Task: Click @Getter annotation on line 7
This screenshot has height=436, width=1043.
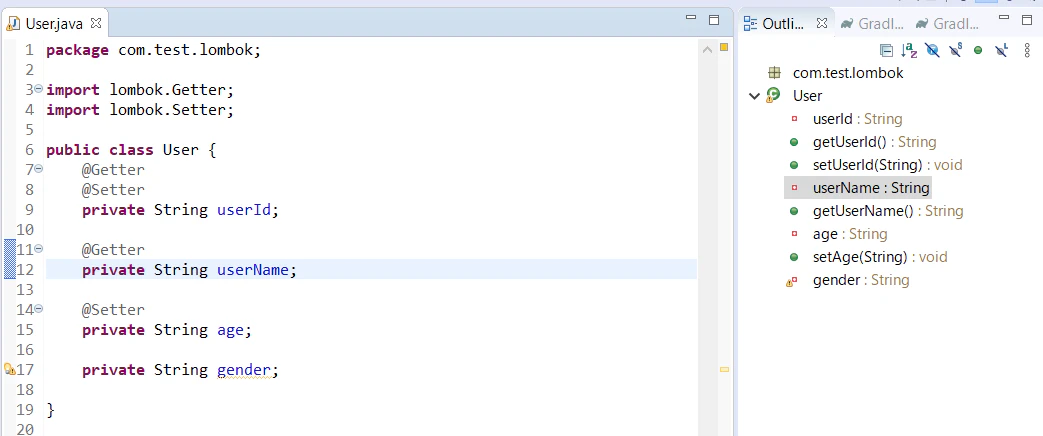Action: pyautogui.click(x=113, y=170)
